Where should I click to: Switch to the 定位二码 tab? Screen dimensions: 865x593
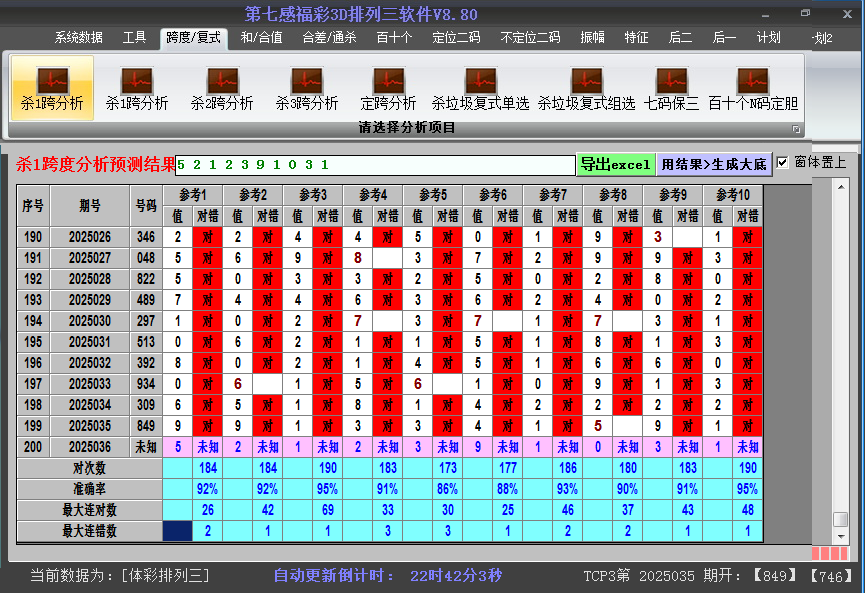coord(456,38)
